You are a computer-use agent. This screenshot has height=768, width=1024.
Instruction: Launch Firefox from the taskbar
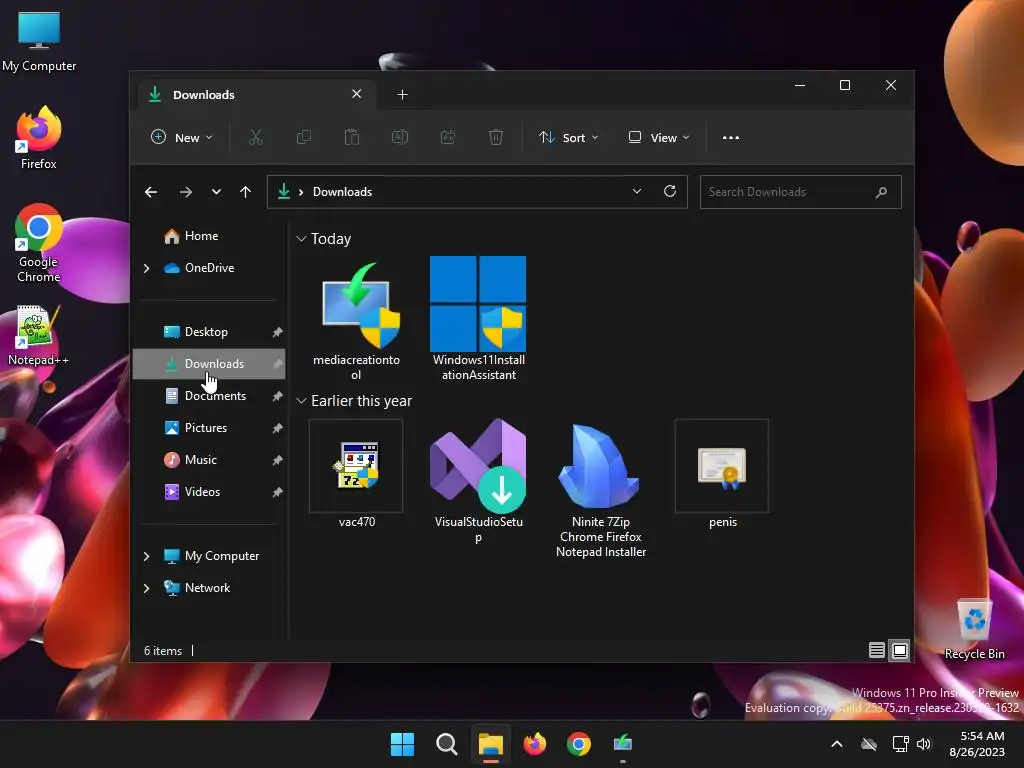point(535,744)
